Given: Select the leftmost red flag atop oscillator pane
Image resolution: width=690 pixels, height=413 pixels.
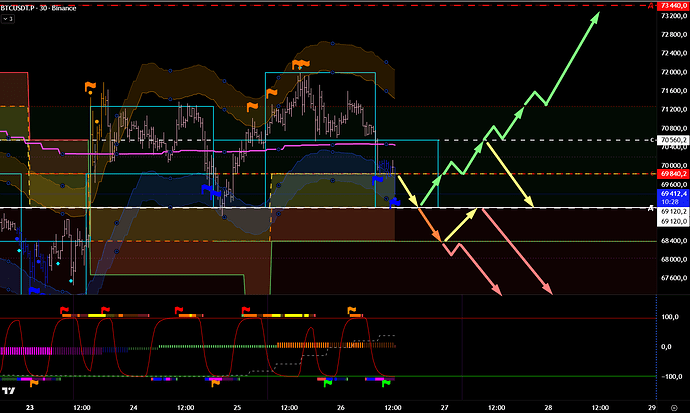Looking at the screenshot, I should click(66, 310).
